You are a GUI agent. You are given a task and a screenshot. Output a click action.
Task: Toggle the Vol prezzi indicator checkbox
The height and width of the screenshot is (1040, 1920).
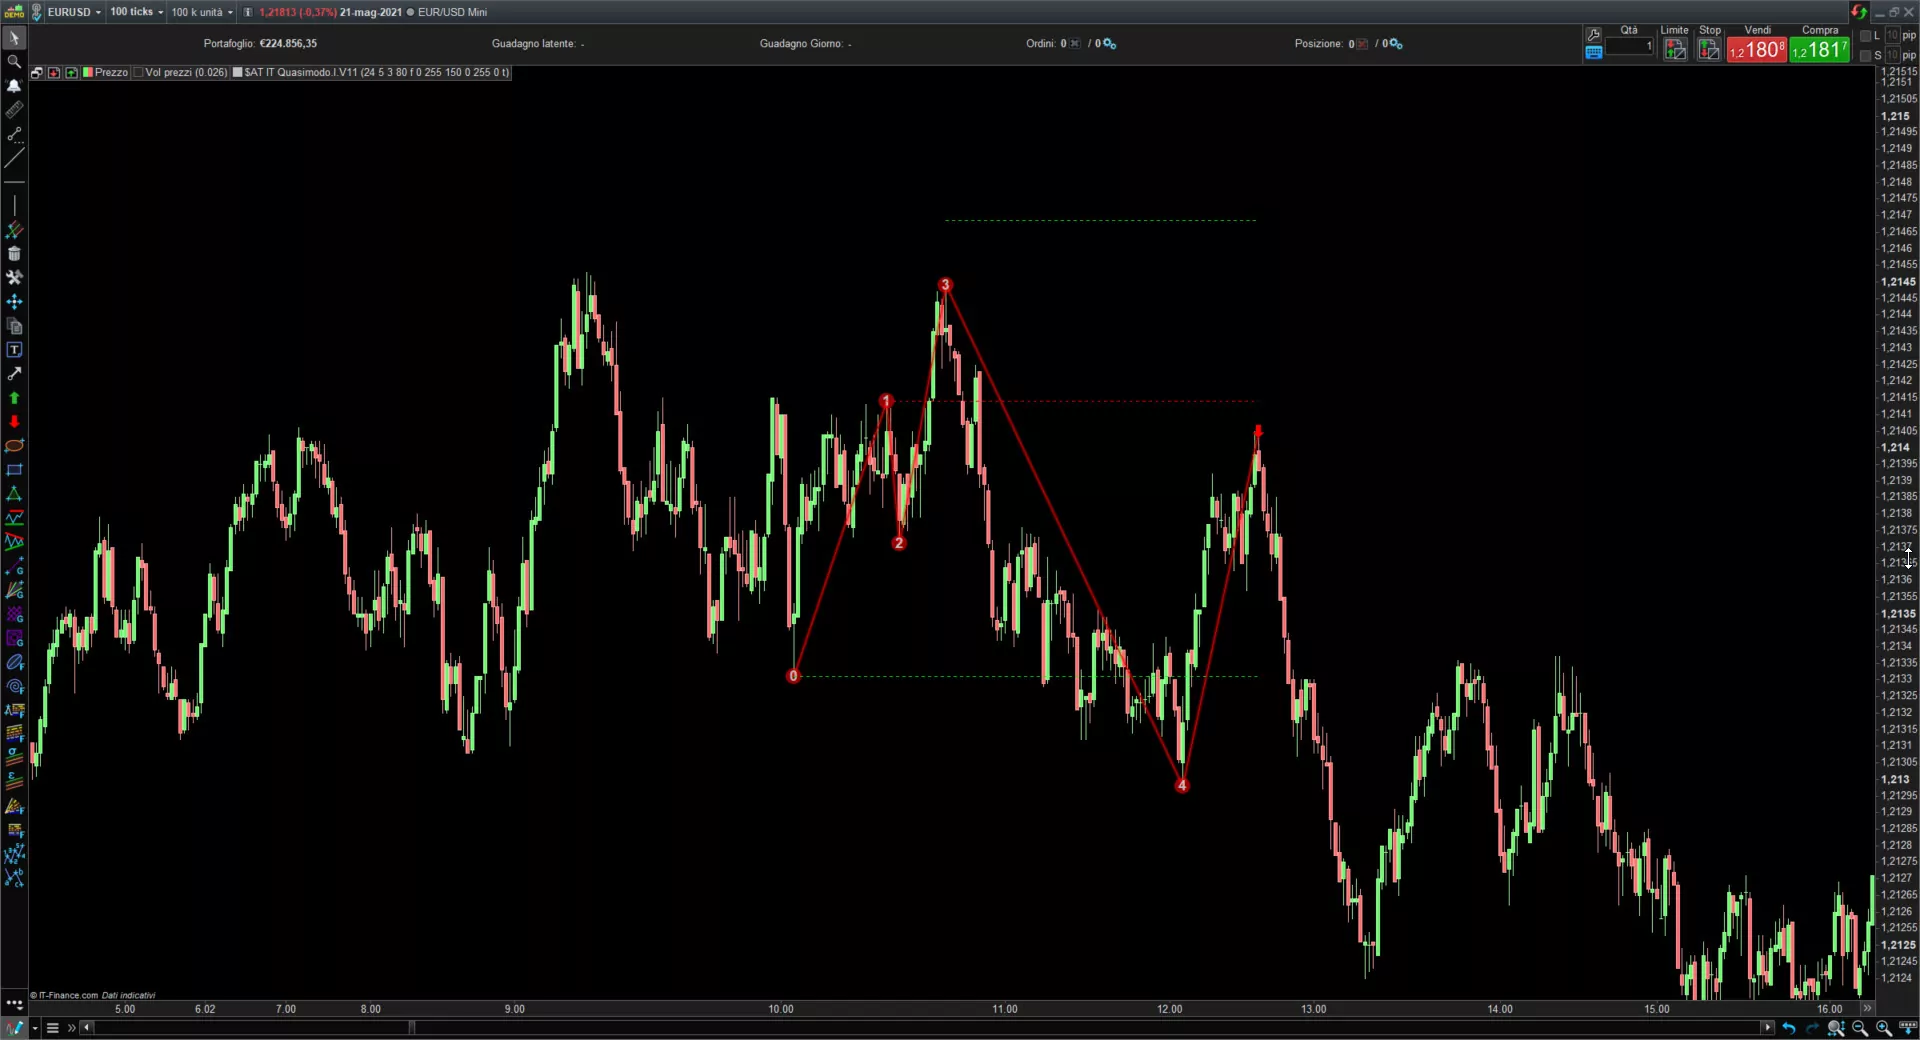click(x=139, y=73)
